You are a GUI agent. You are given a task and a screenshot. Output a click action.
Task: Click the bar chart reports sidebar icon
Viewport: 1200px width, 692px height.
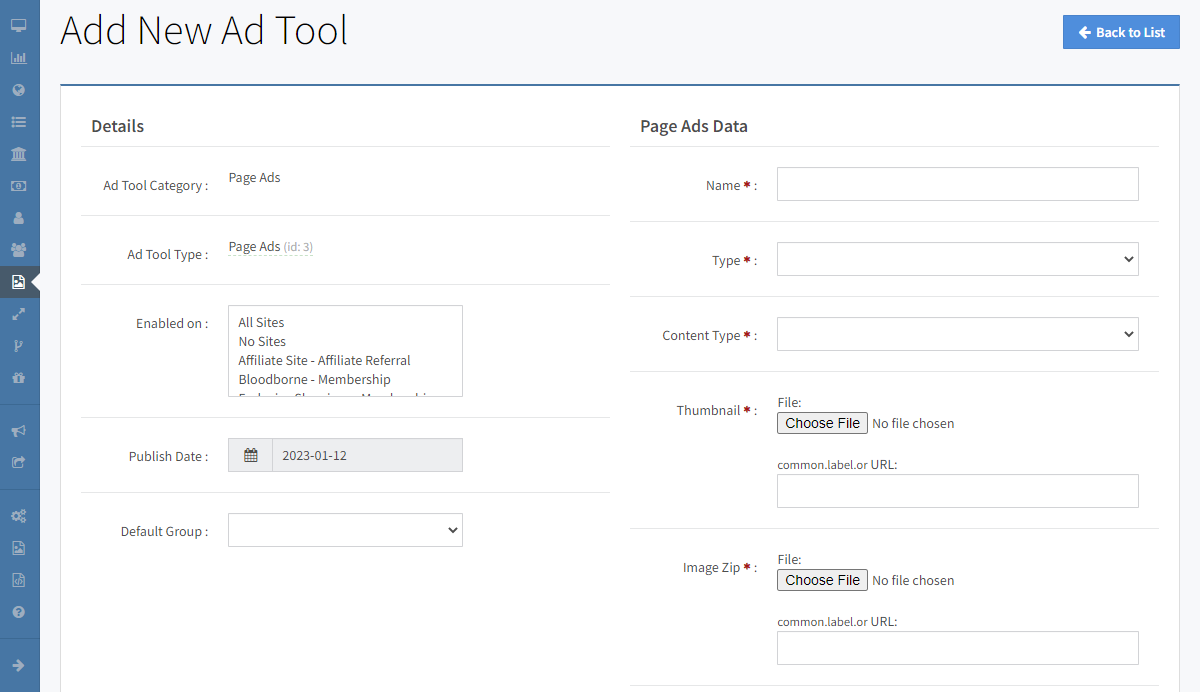pyautogui.click(x=18, y=58)
